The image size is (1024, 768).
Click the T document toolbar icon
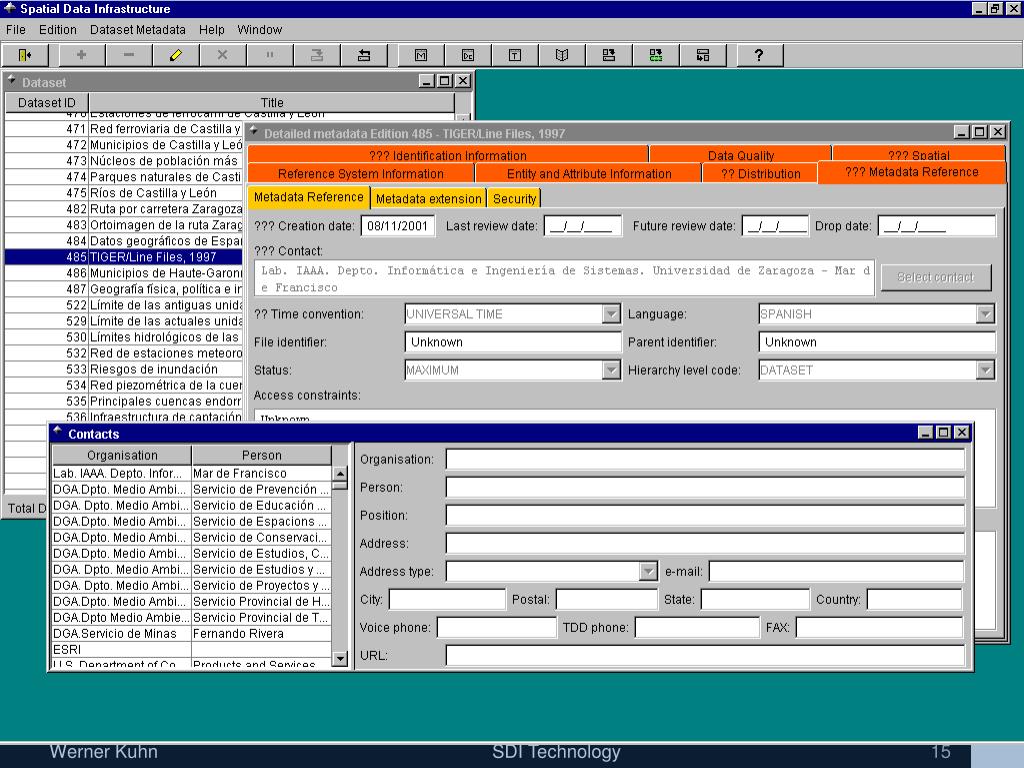(x=515, y=56)
